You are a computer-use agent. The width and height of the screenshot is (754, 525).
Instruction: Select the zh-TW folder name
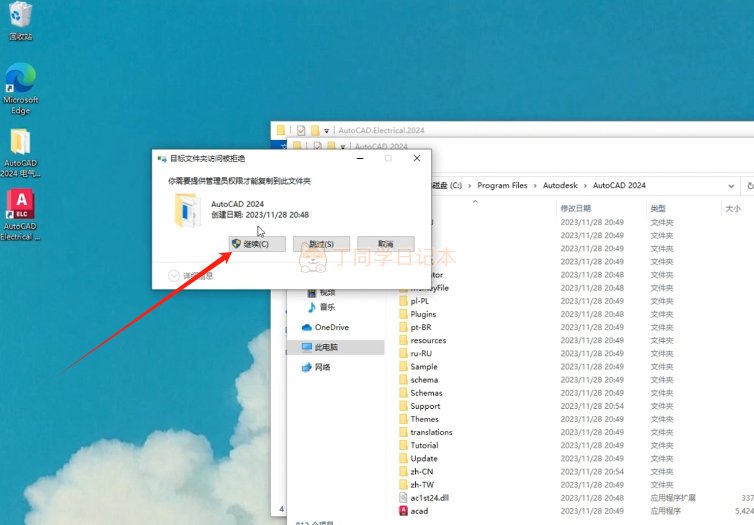tap(422, 485)
